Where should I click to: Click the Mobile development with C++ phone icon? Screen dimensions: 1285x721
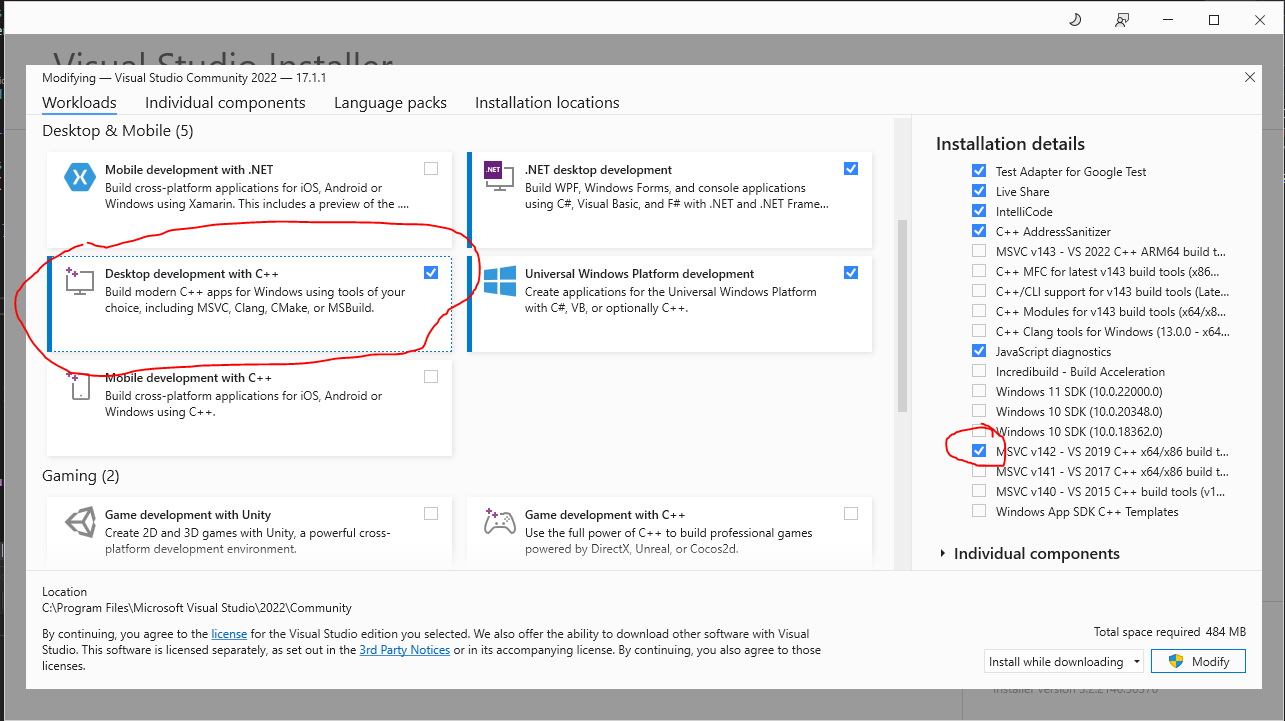pos(81,386)
